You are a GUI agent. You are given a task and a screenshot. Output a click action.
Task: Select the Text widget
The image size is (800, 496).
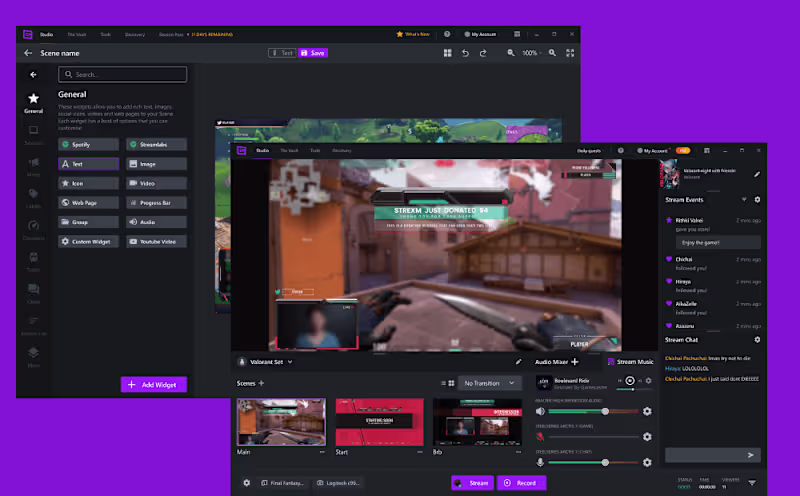89,164
